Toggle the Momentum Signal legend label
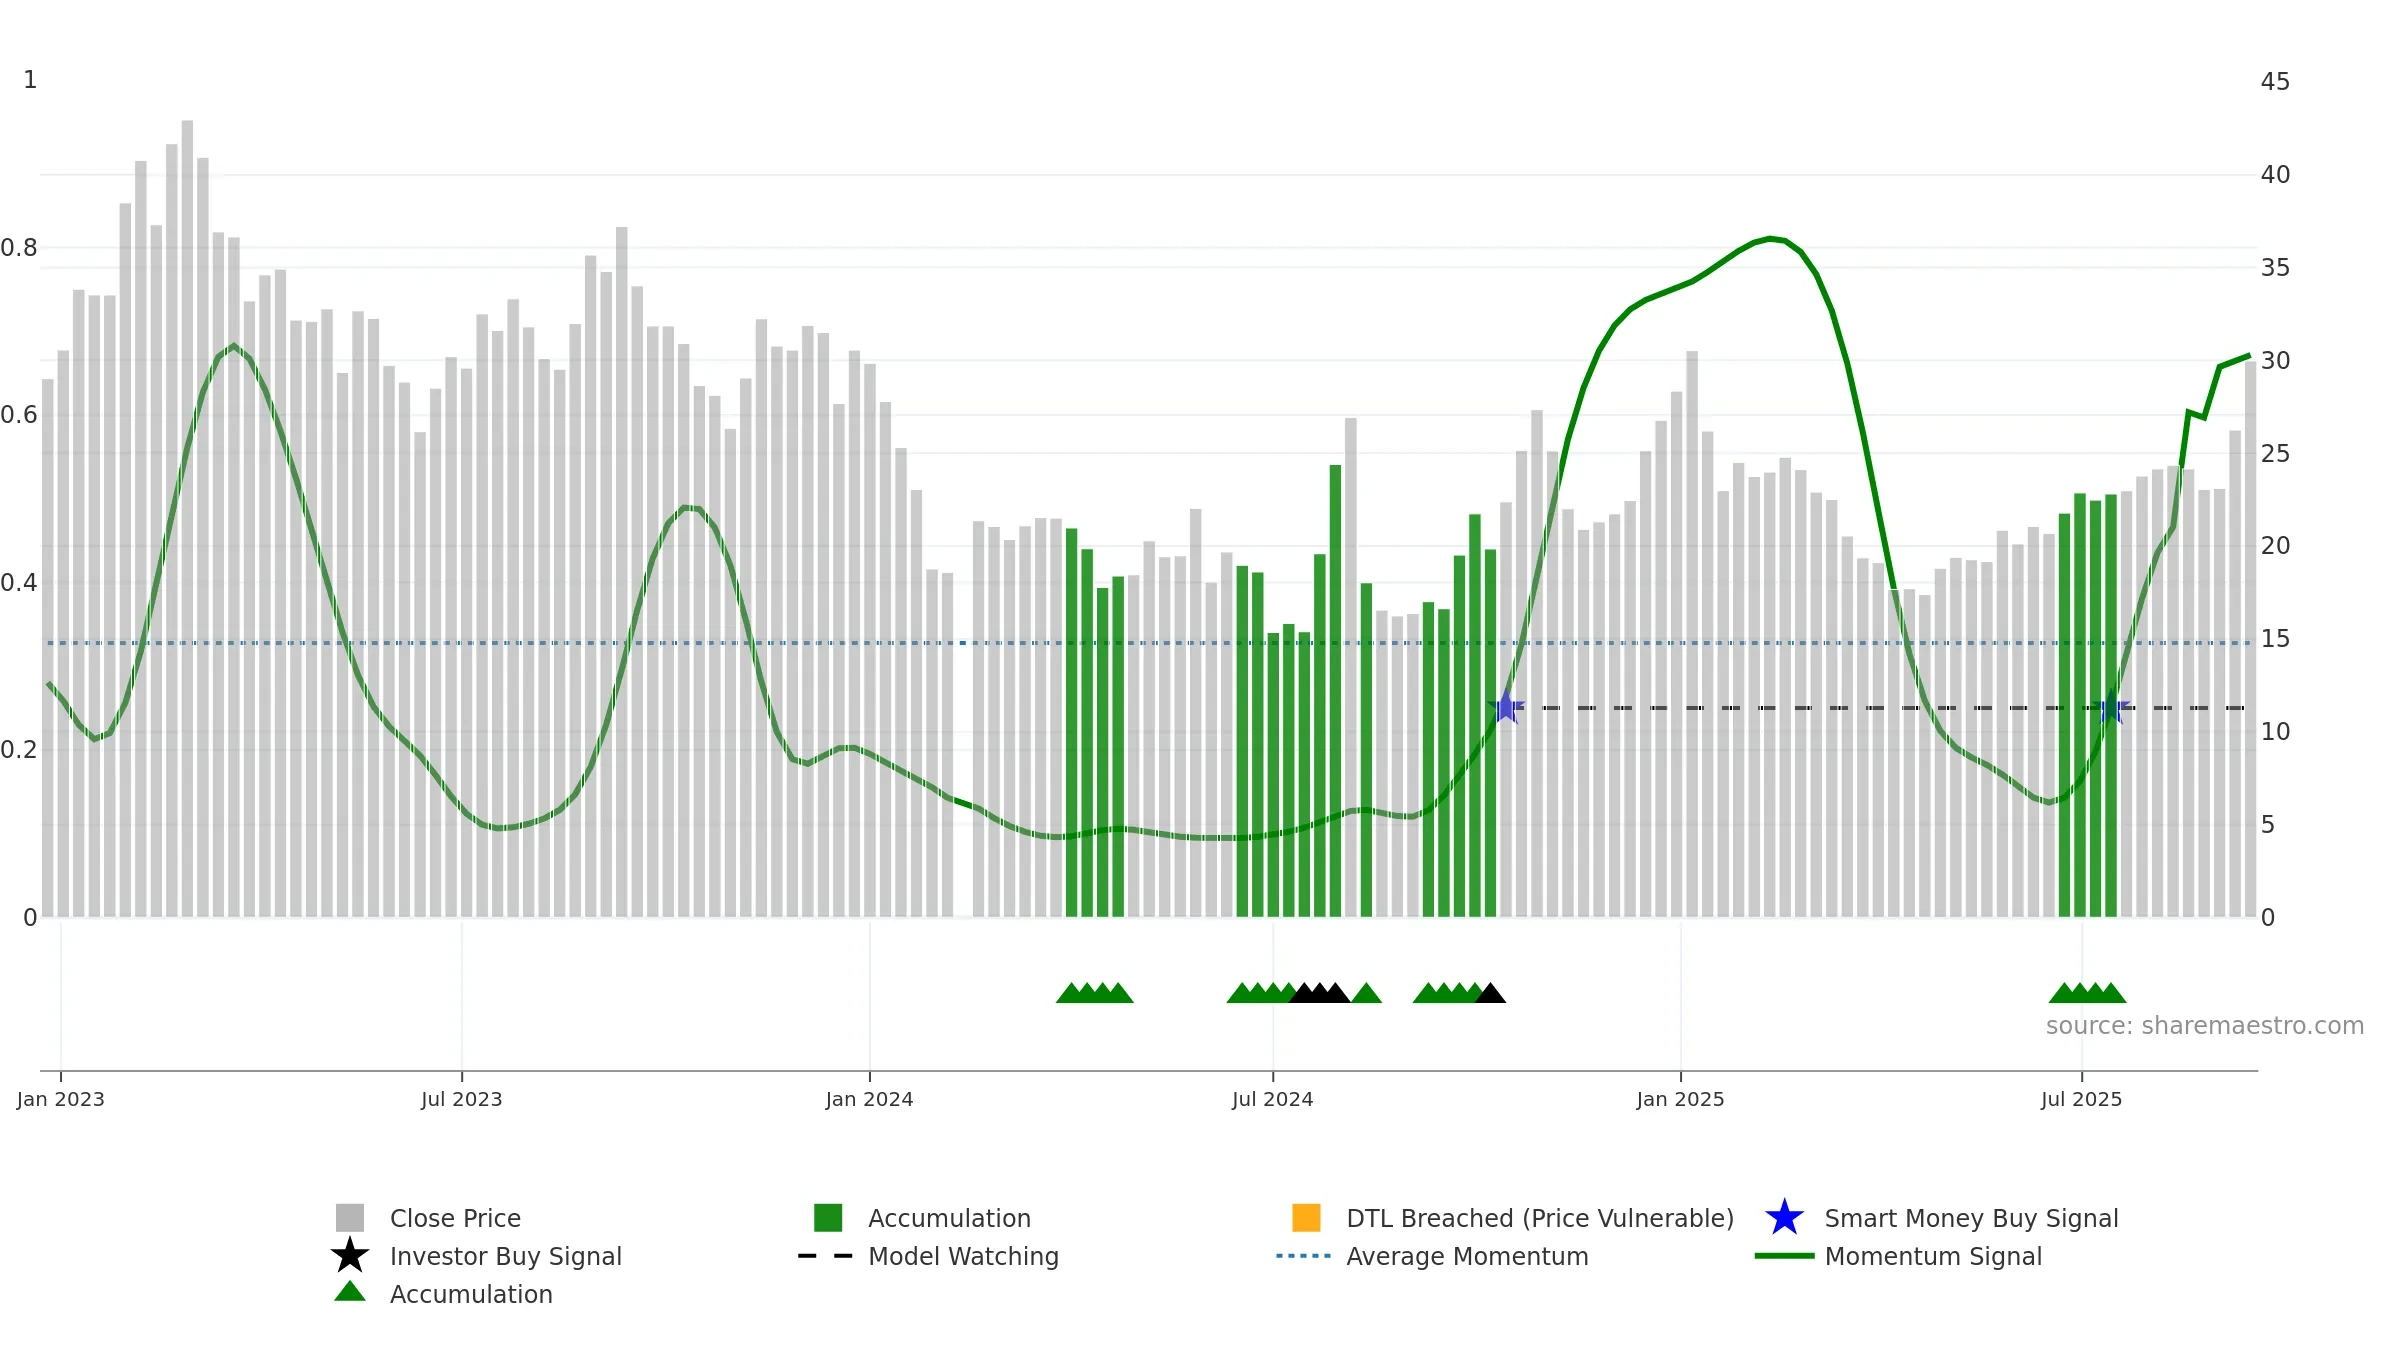The image size is (2400, 1350). point(1933,1256)
